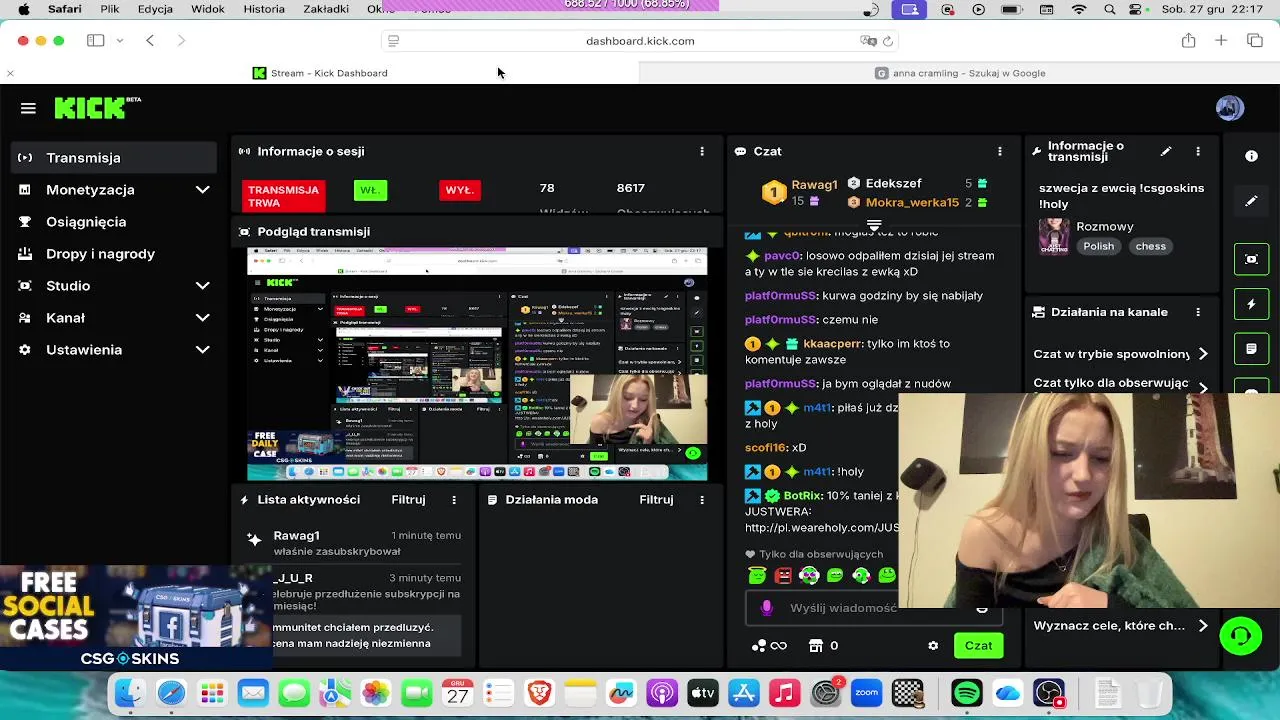
Task: Open options menu of Lista aktywności
Action: point(454,499)
